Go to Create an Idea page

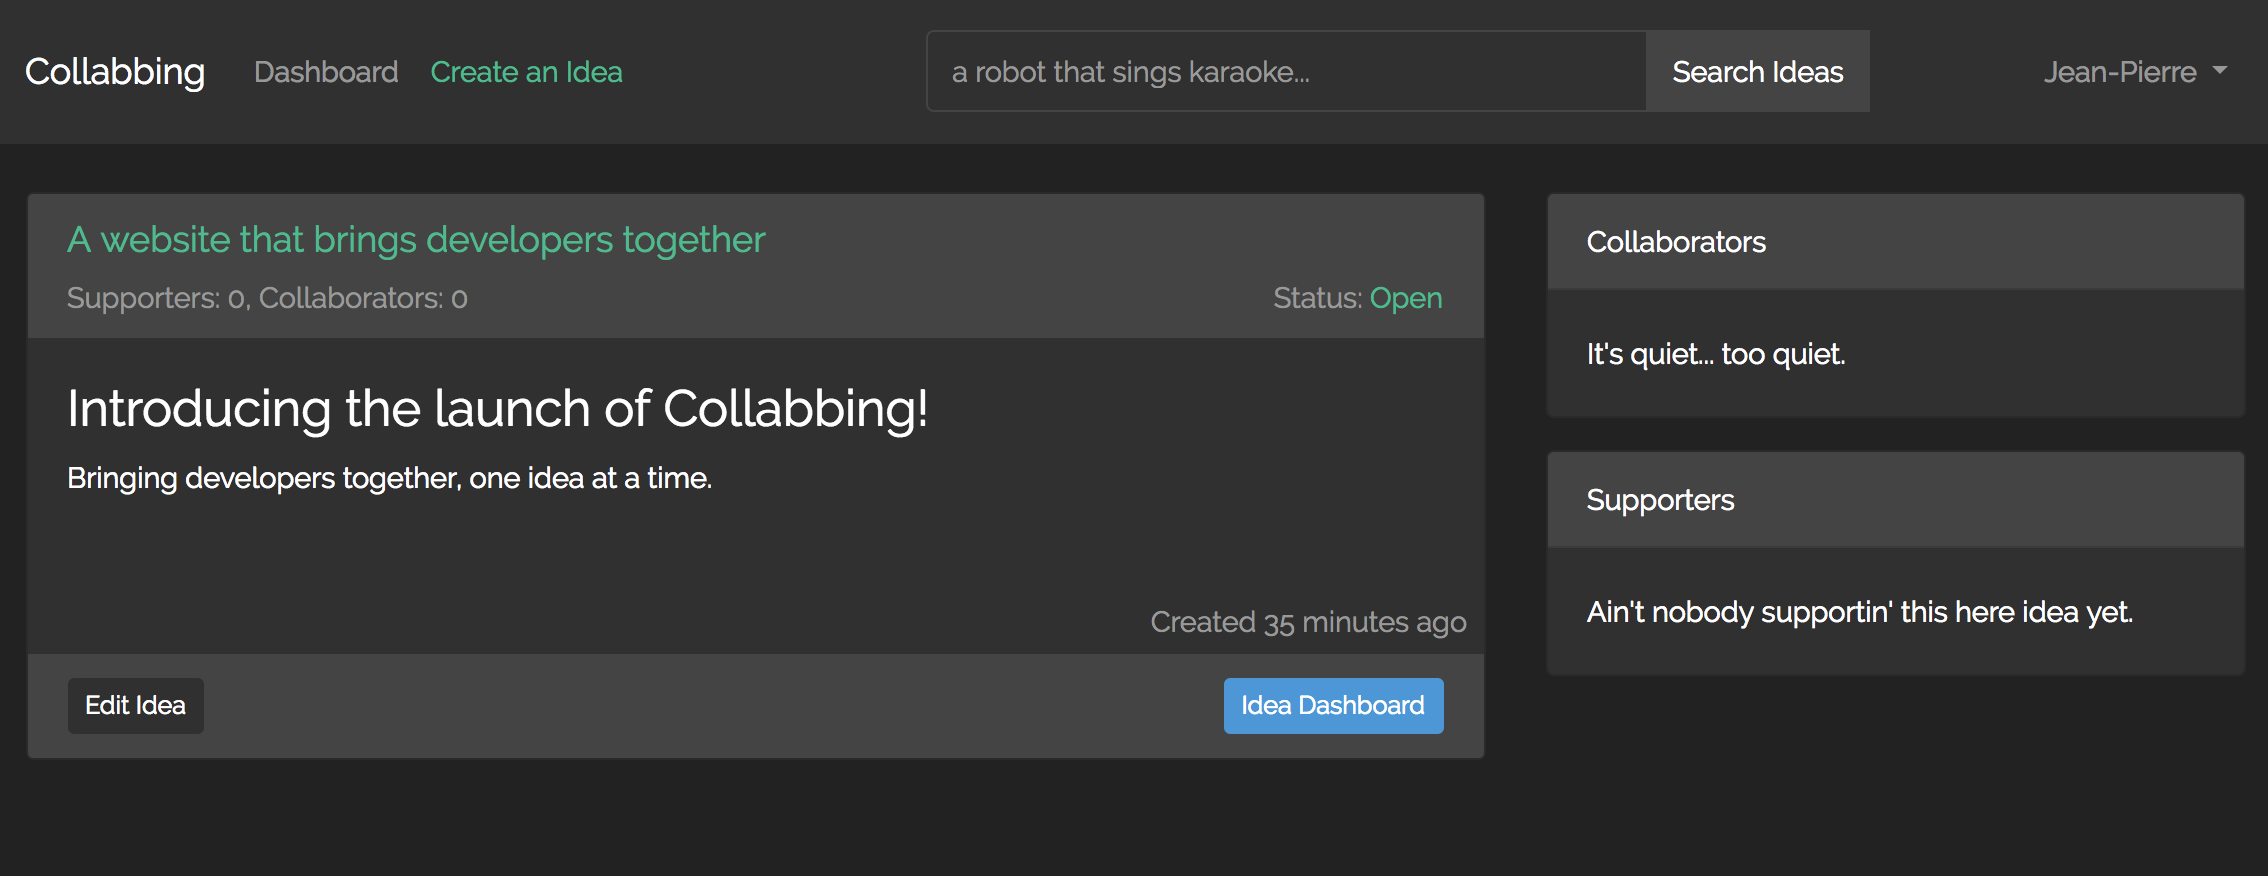(x=526, y=72)
